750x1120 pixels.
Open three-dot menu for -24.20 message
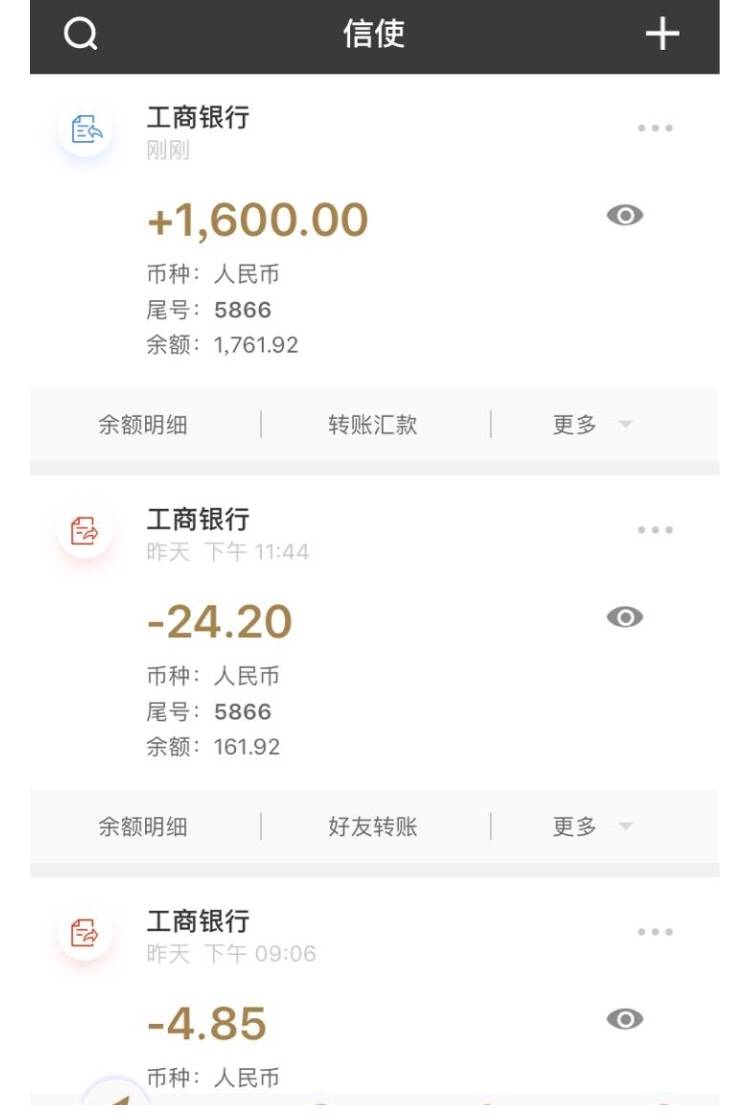click(655, 529)
